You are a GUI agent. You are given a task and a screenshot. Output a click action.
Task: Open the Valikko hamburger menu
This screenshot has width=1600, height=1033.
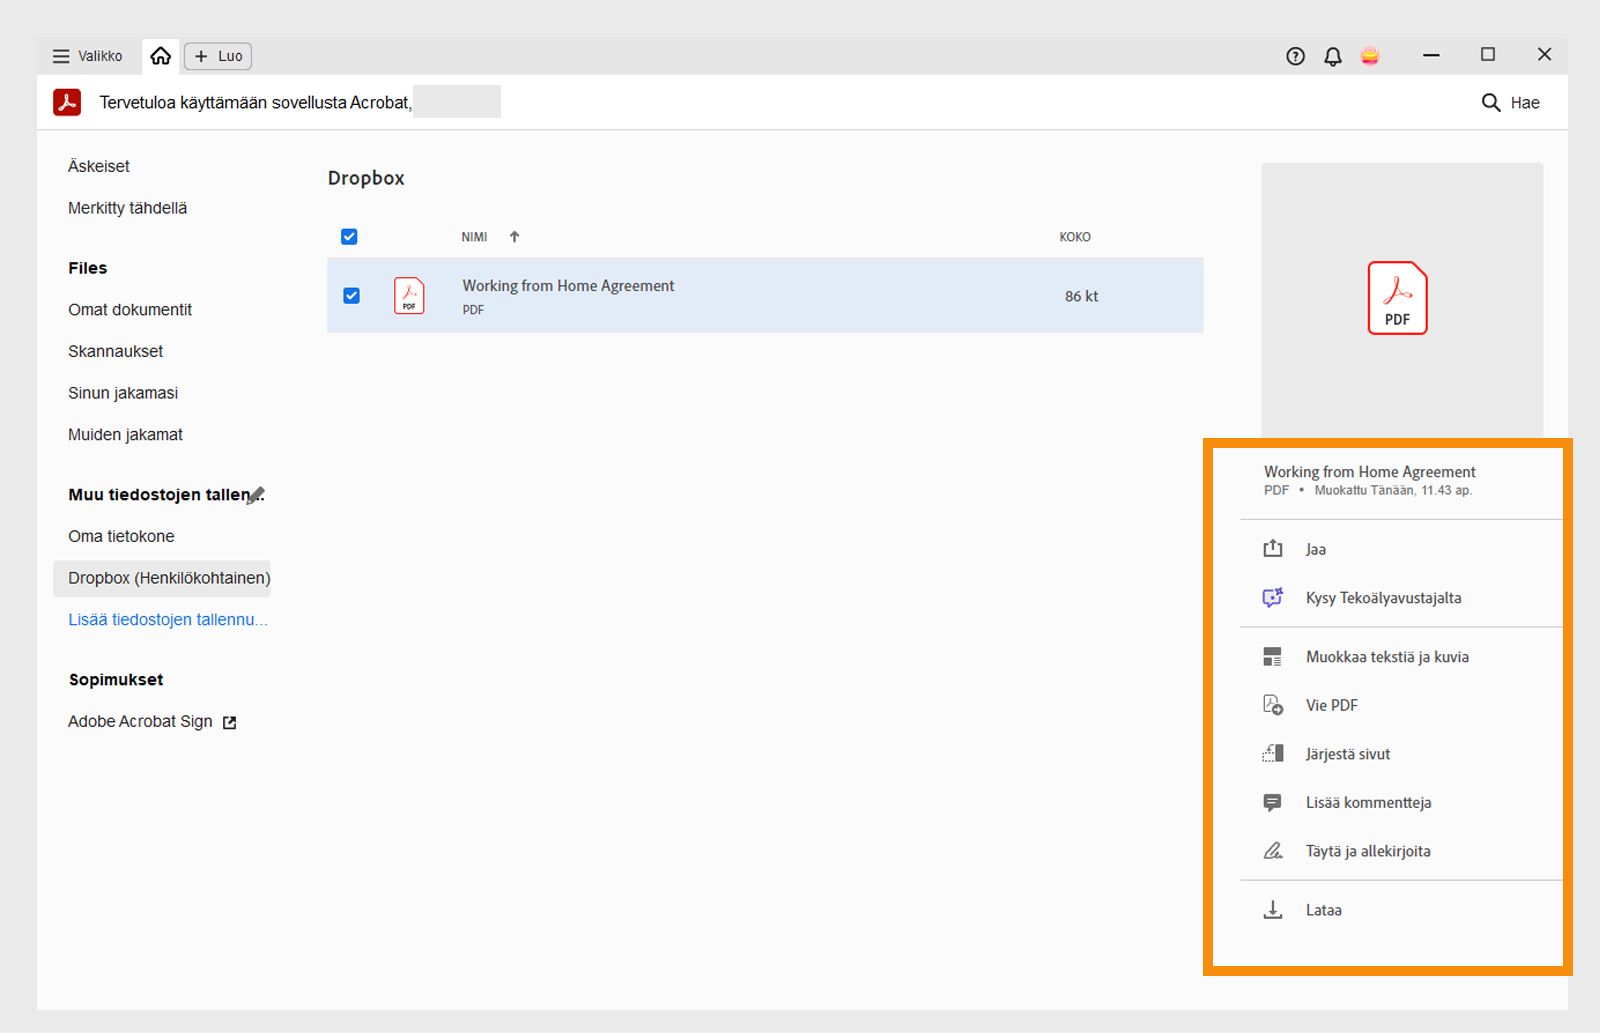(x=61, y=56)
